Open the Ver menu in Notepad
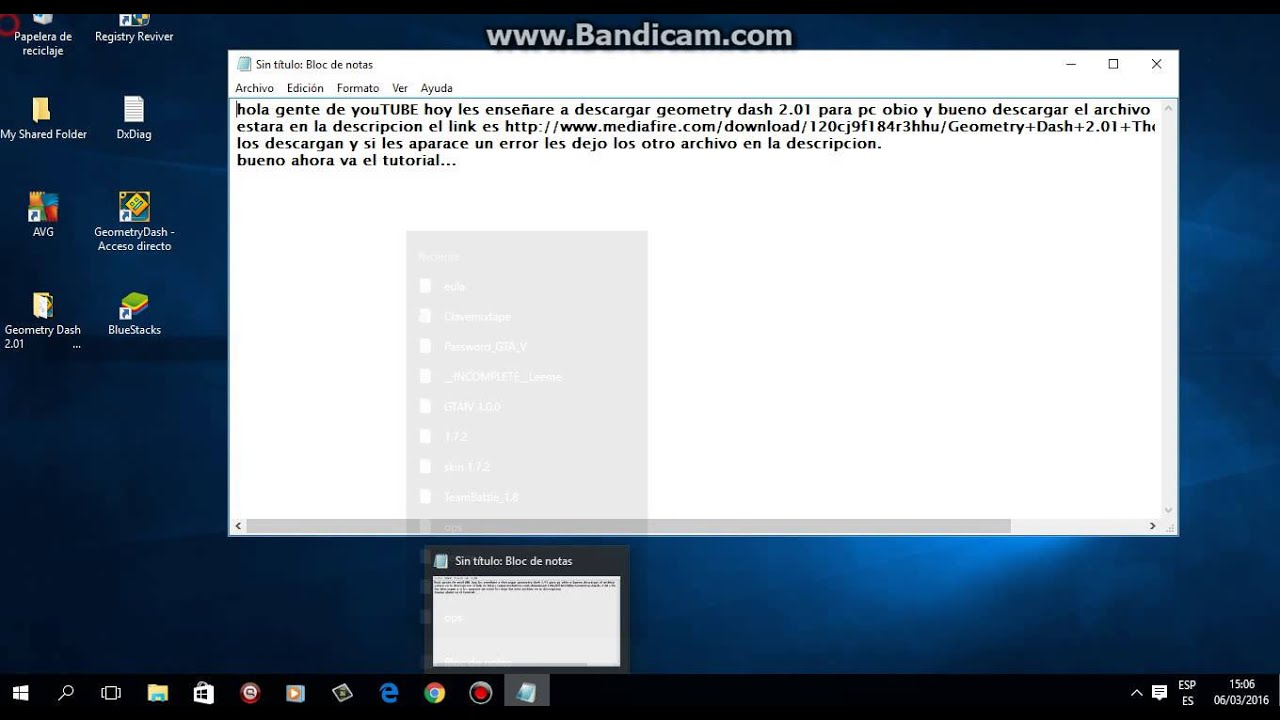The image size is (1280, 720). coord(400,88)
